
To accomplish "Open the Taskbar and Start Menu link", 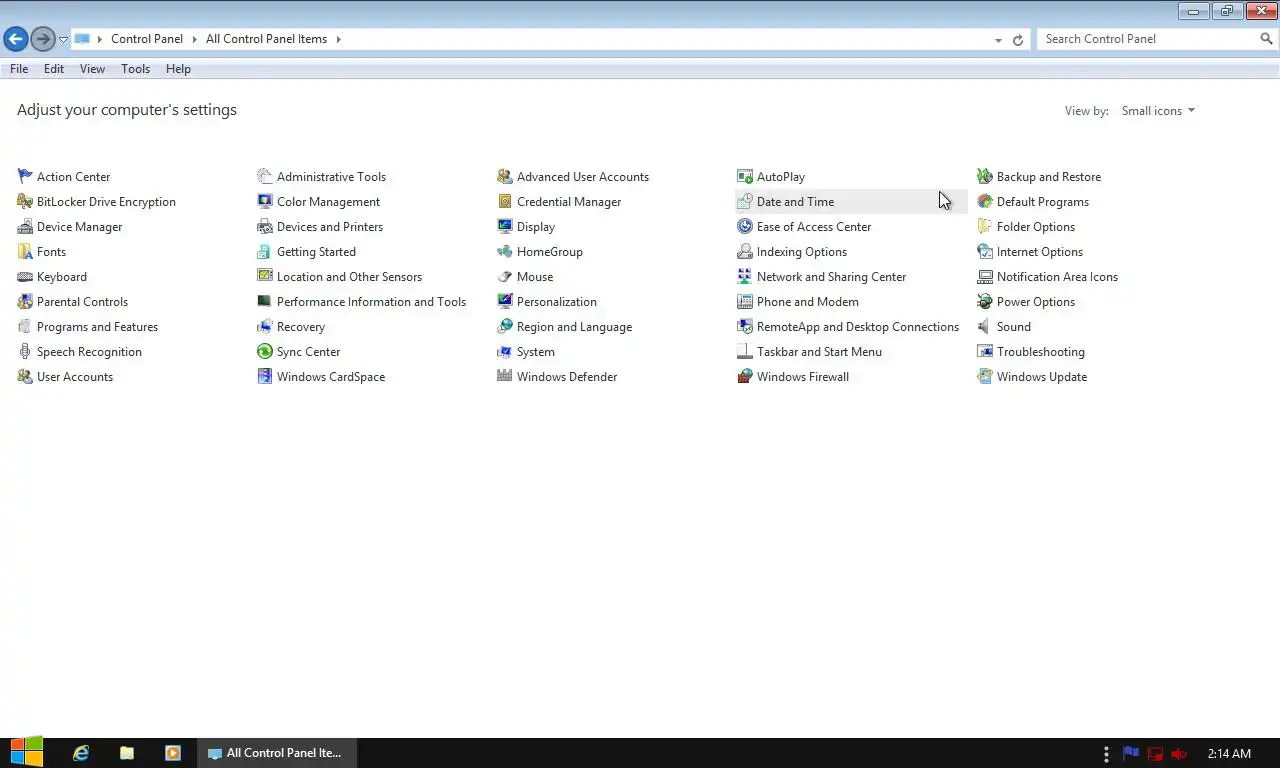I will pos(819,352).
